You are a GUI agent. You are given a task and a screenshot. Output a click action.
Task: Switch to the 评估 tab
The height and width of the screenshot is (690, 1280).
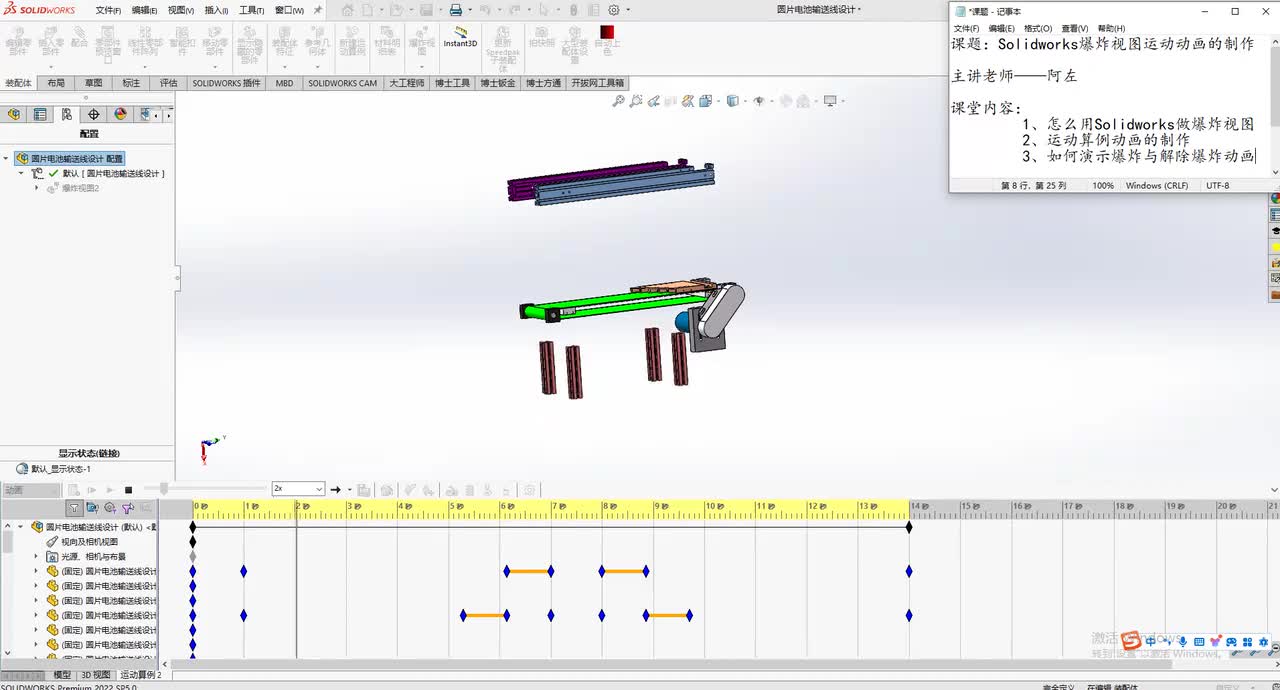(168, 83)
